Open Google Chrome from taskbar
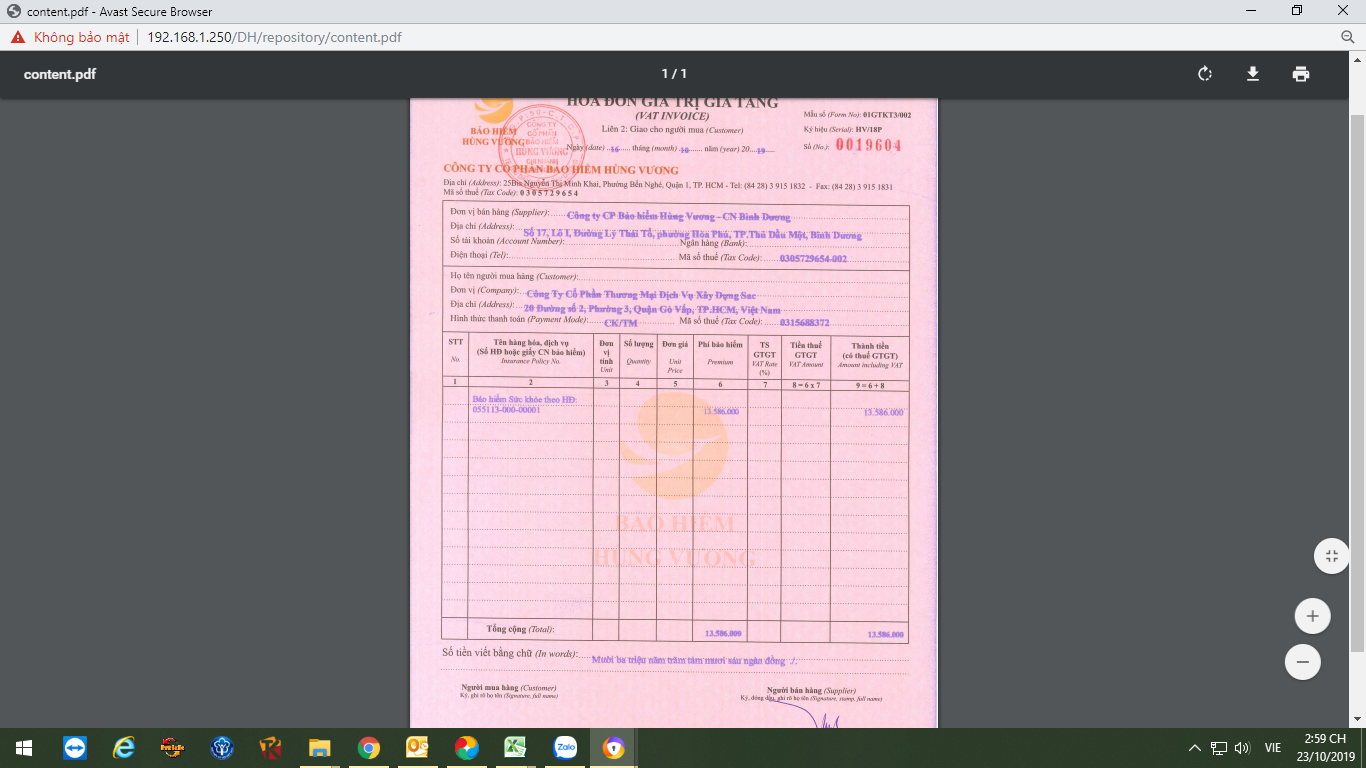Image resolution: width=1366 pixels, height=768 pixels. (x=369, y=748)
